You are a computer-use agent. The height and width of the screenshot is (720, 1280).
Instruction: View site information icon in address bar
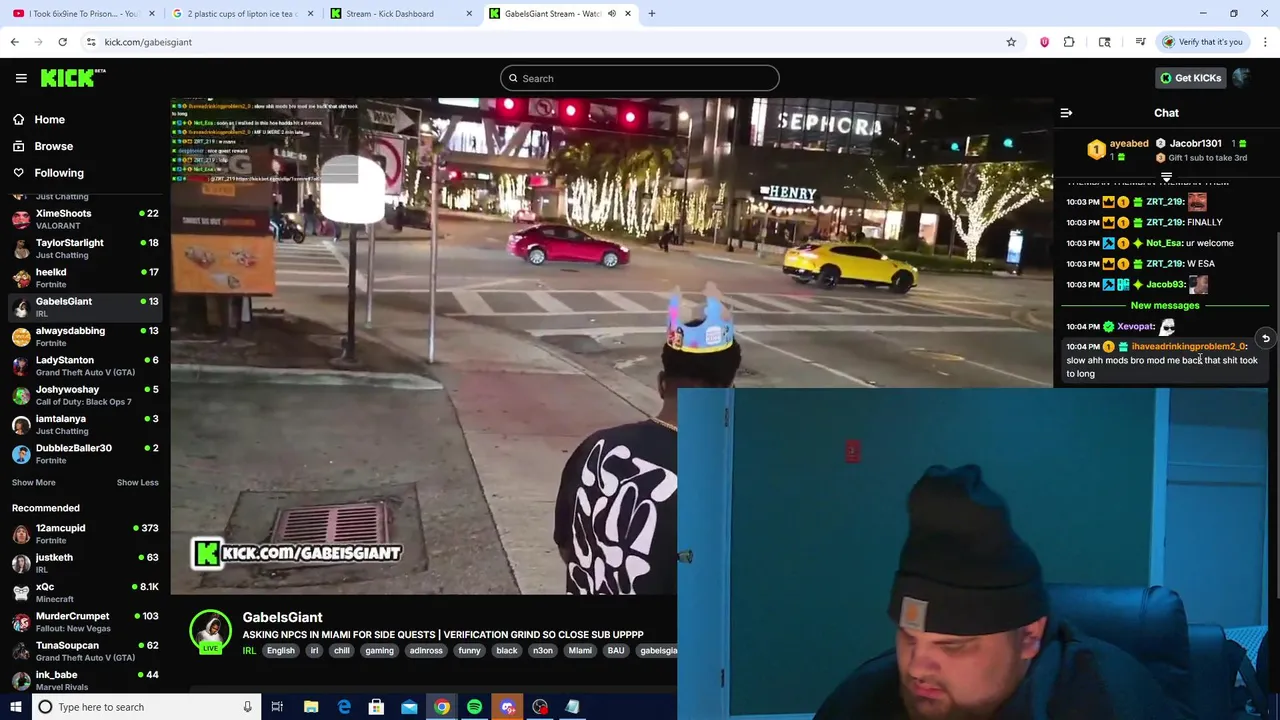pos(91,42)
